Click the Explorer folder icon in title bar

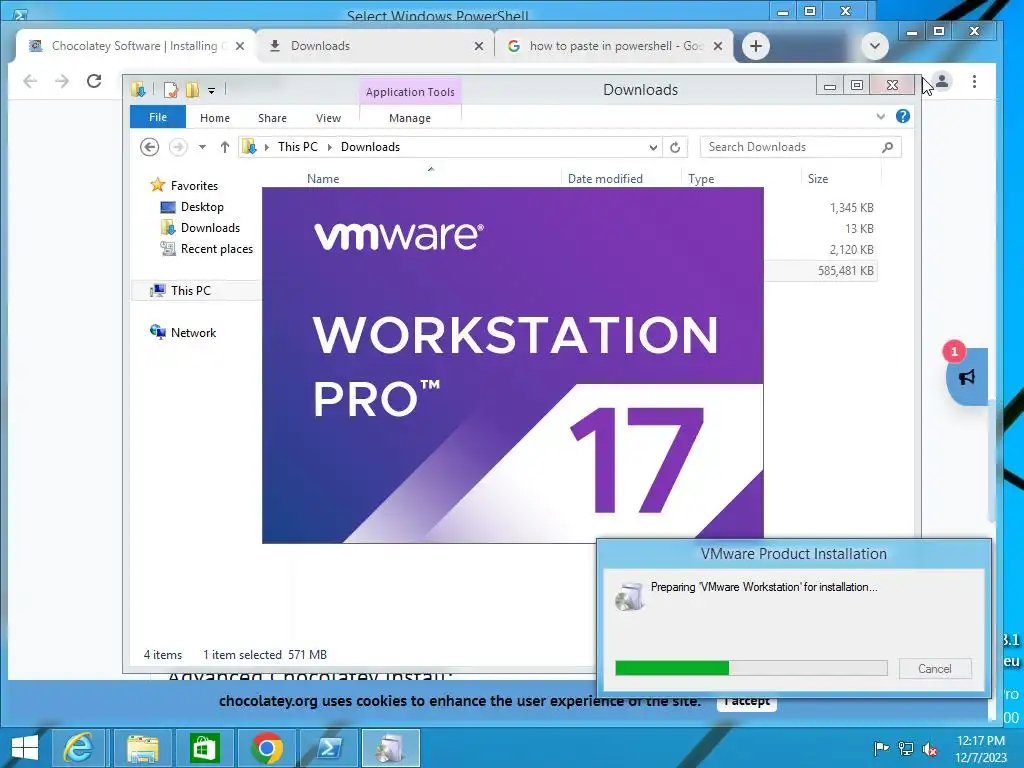[138, 89]
